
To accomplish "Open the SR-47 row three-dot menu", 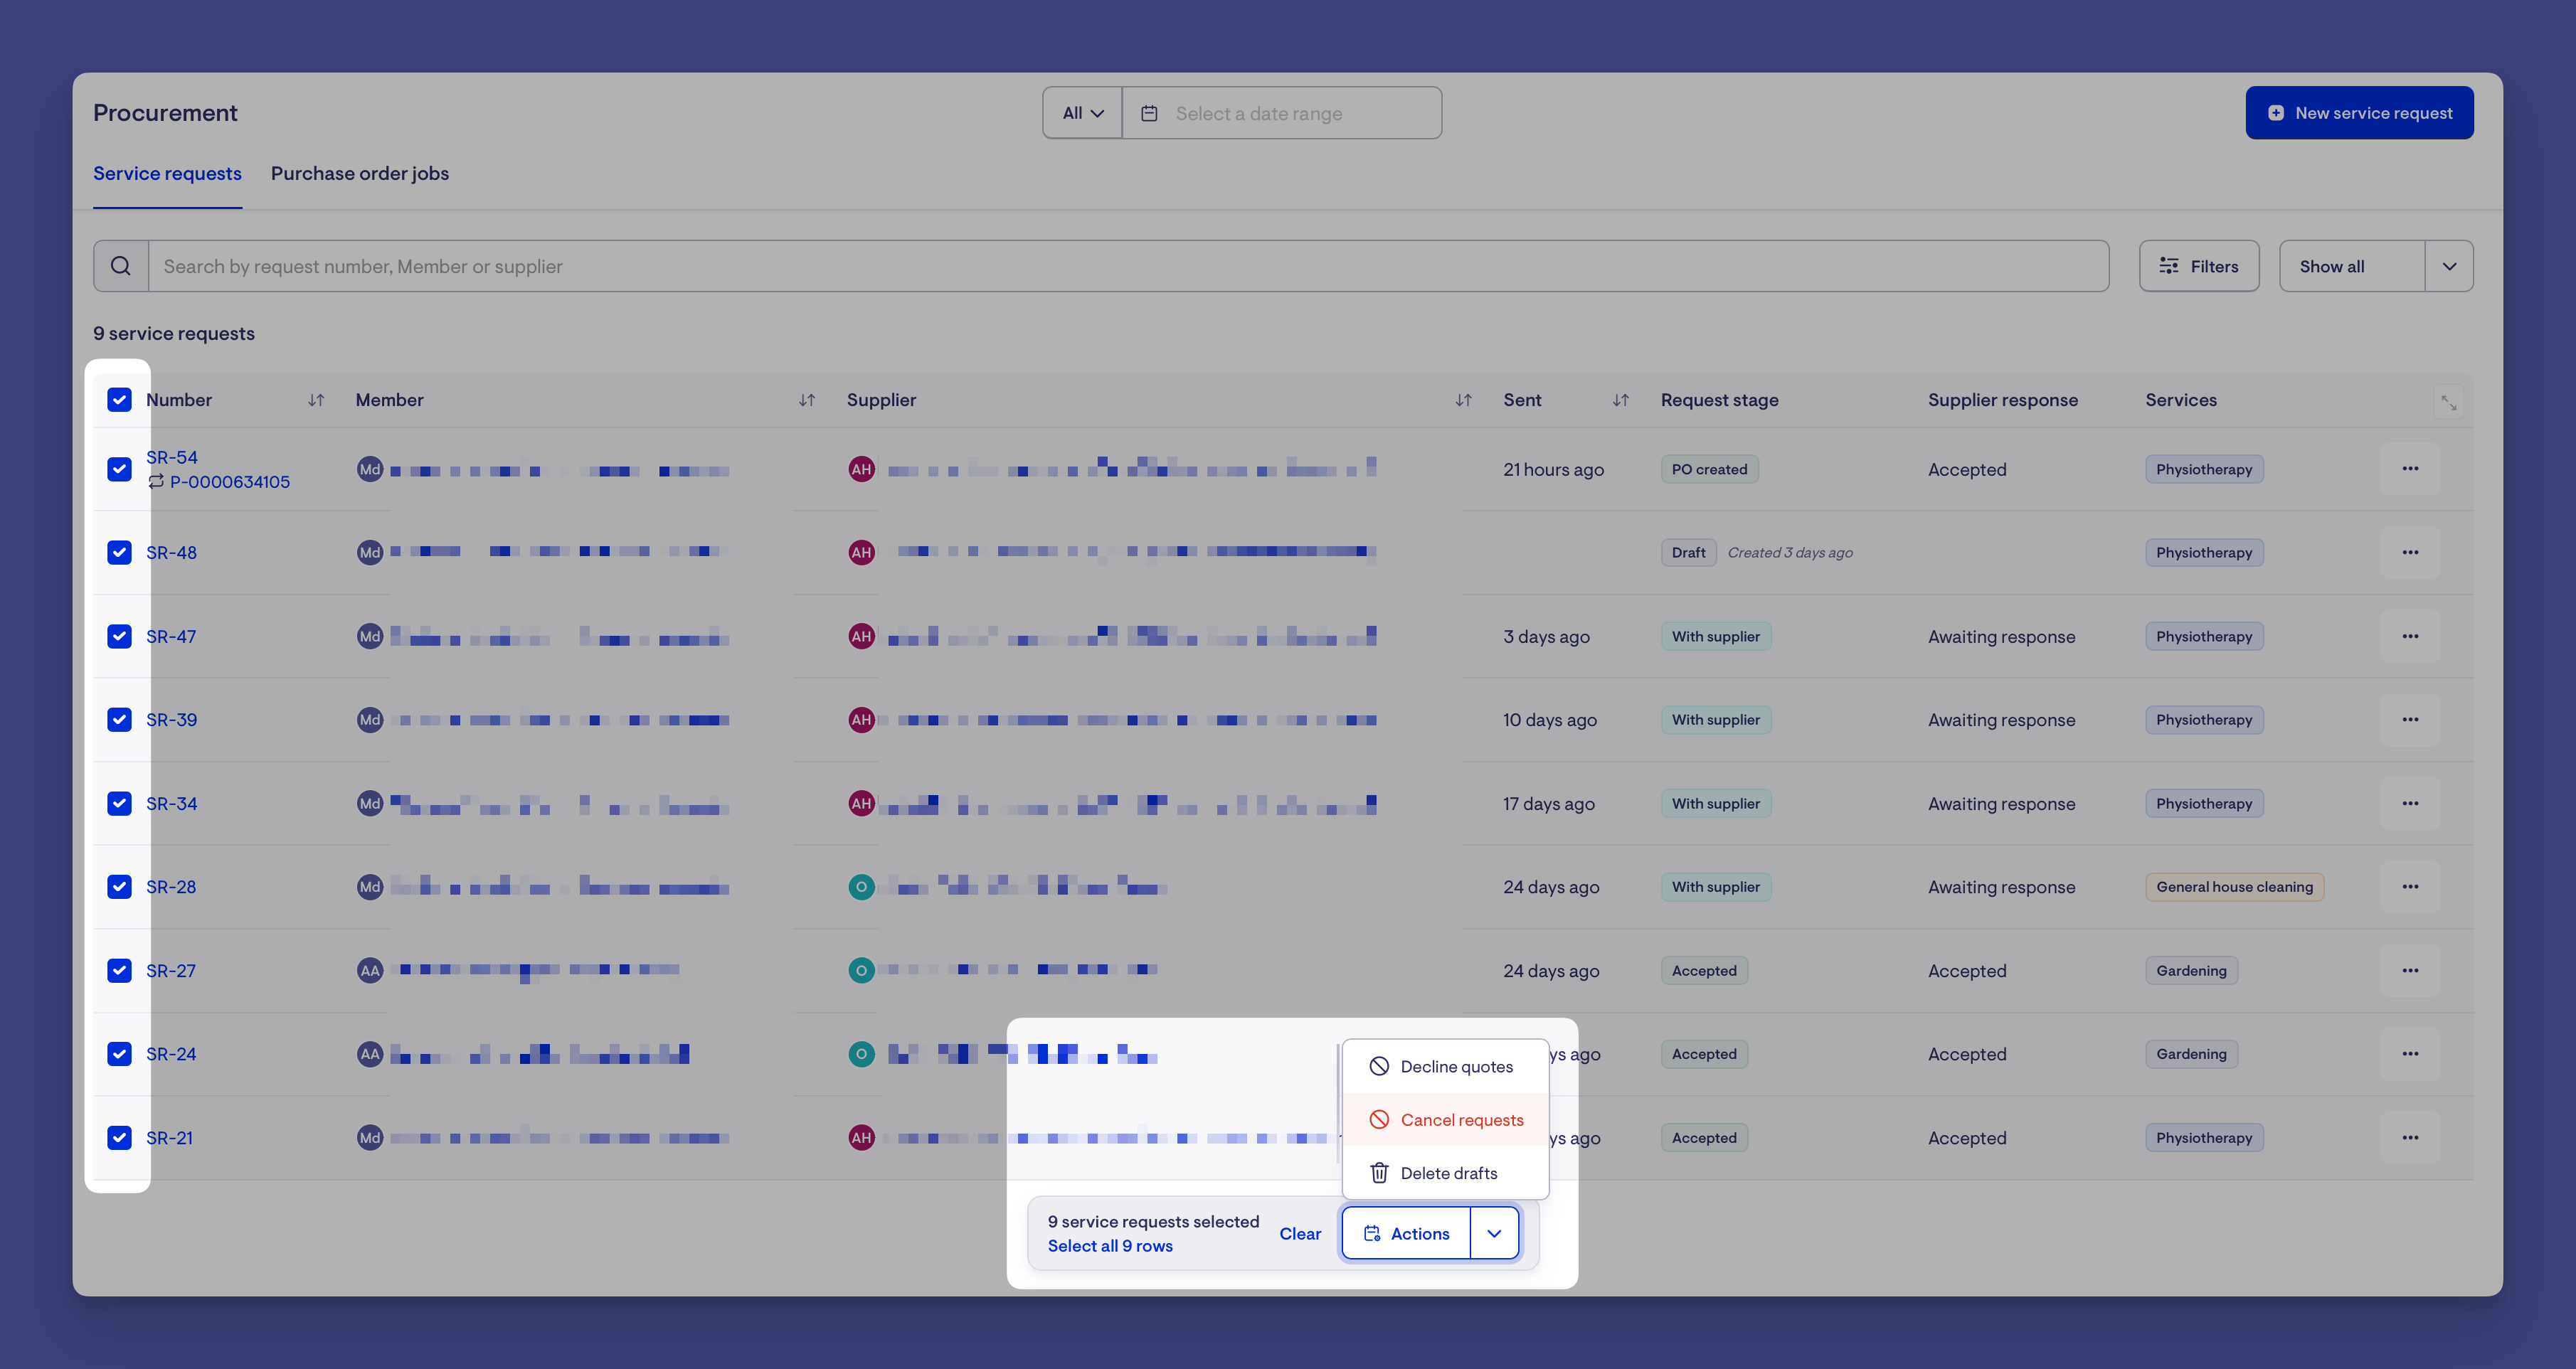I will tap(2410, 636).
